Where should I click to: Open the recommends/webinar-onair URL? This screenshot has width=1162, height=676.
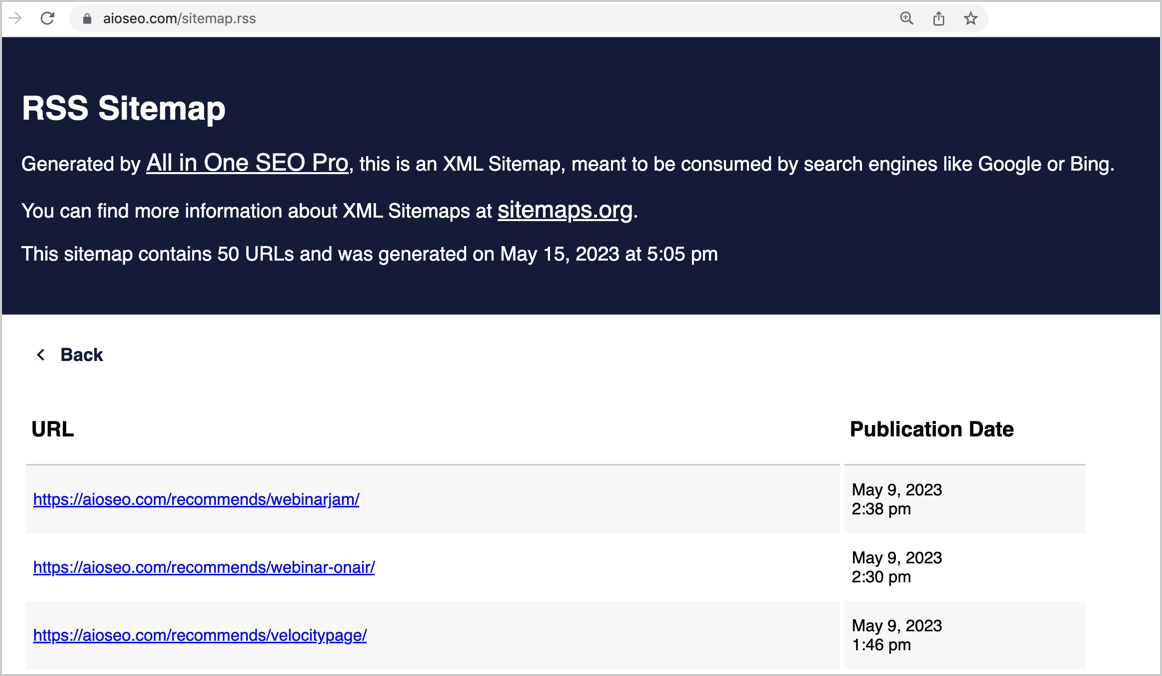pos(204,568)
